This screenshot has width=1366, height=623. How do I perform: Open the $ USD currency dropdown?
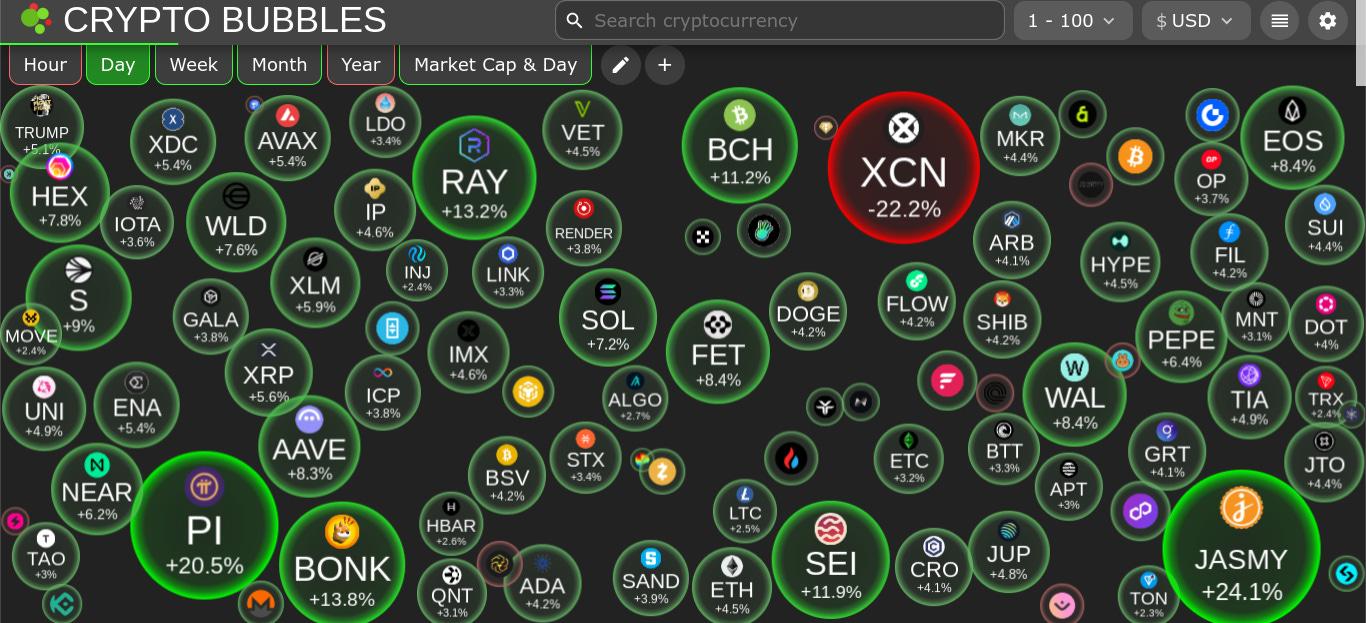1196,20
